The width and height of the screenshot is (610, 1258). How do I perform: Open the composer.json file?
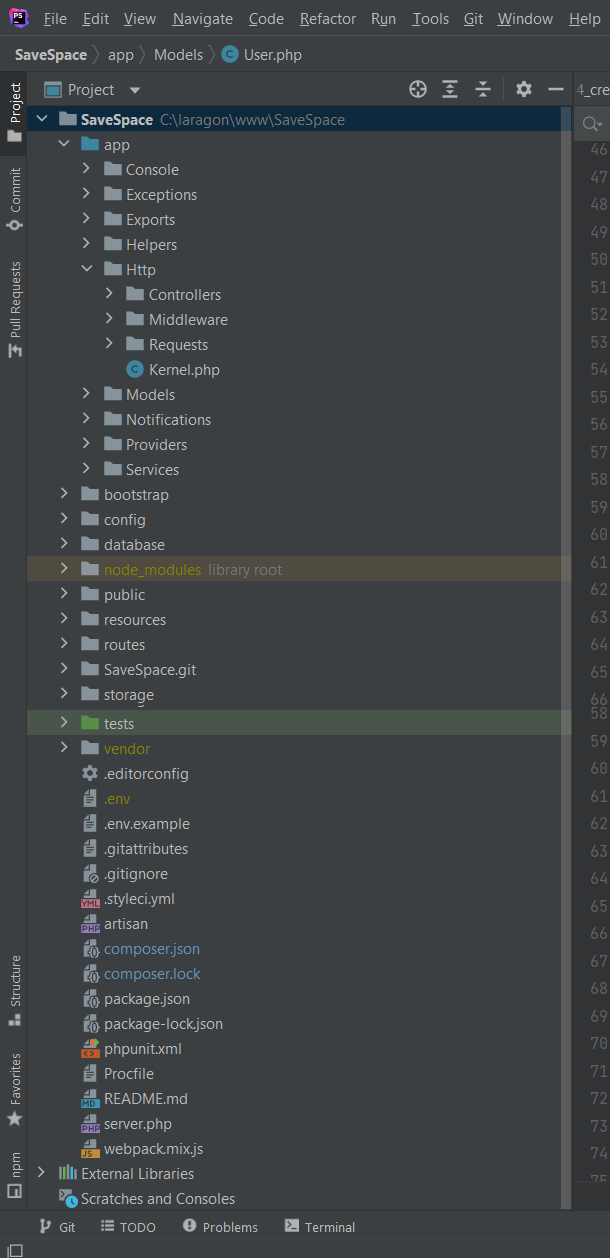pos(151,949)
